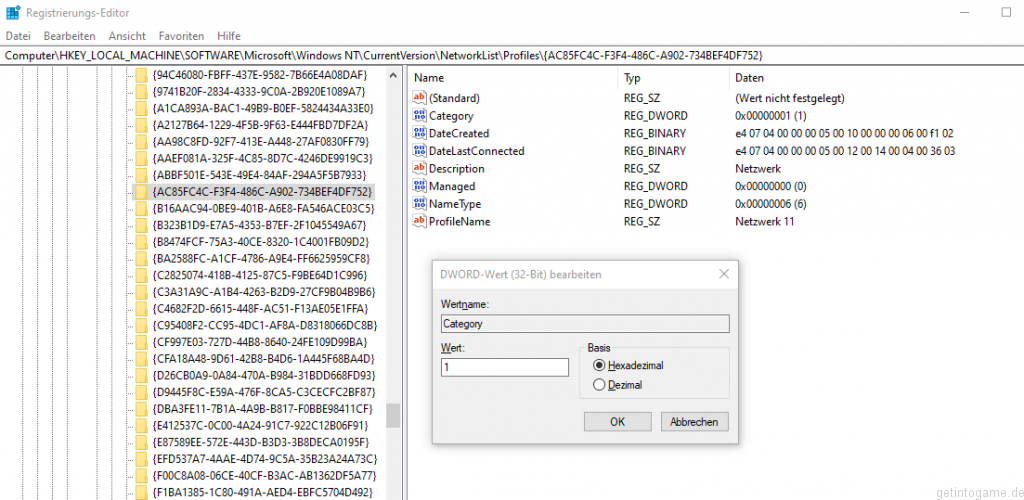Image resolution: width=1024 pixels, height=500 pixels.
Task: Click the Description string value icon
Action: (x=420, y=168)
